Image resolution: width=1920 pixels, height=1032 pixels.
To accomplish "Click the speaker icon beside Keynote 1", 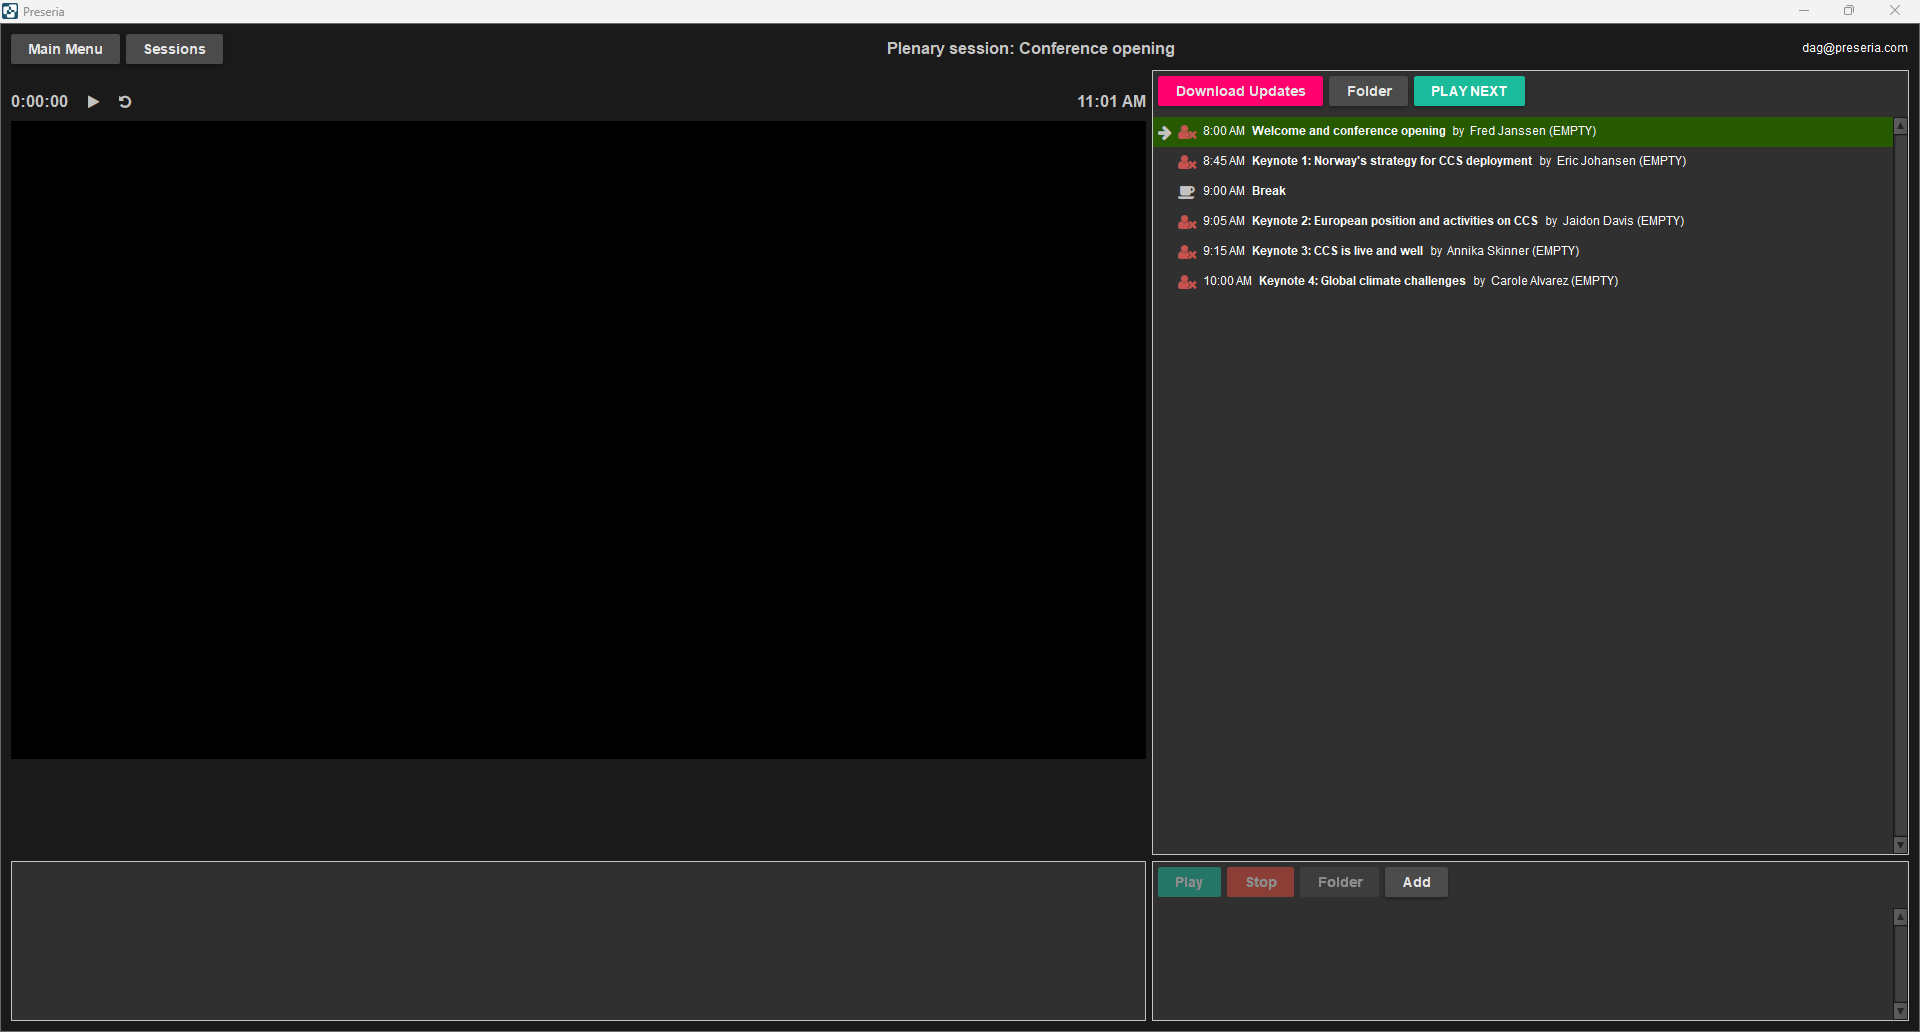I will coord(1187,162).
